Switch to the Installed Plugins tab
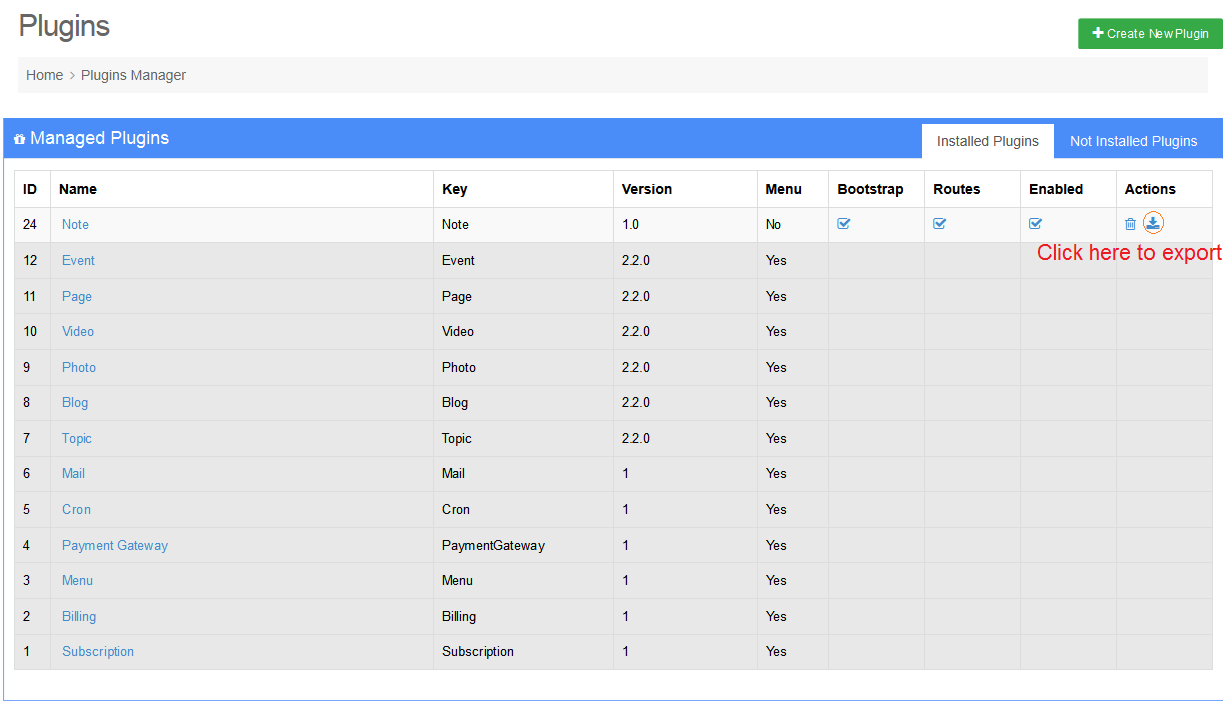Screen dimensions: 1228x714 pyautogui.click(x=987, y=141)
